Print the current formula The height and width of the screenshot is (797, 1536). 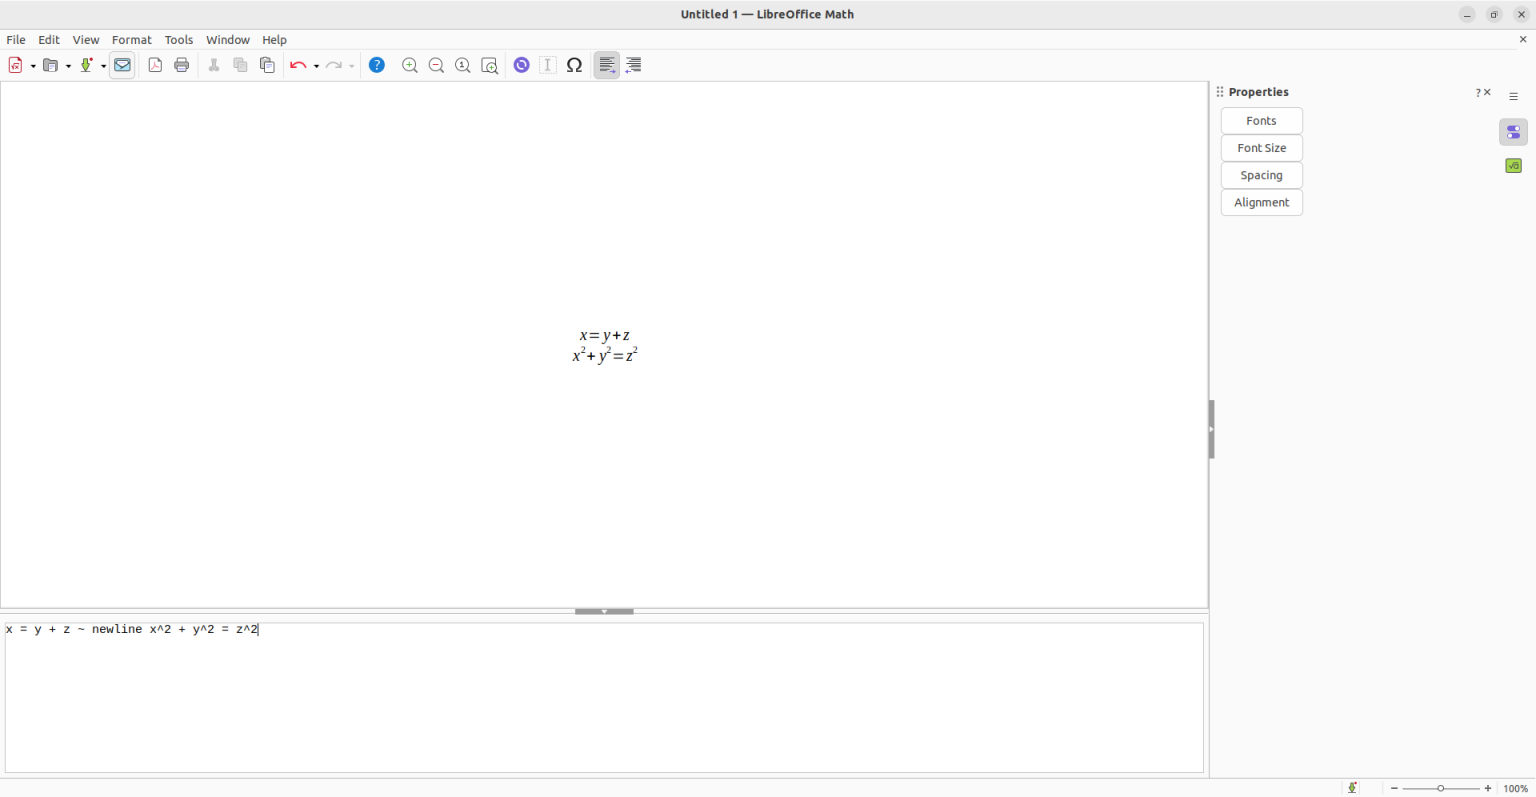tap(181, 65)
